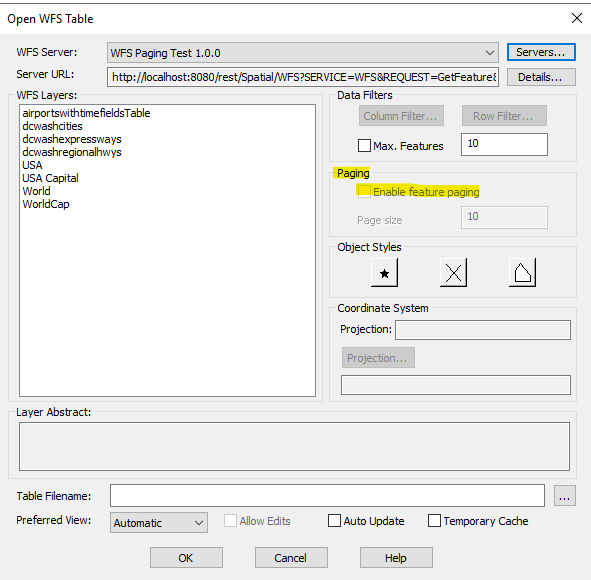Close the Open WFS Table dialog

click(577, 18)
